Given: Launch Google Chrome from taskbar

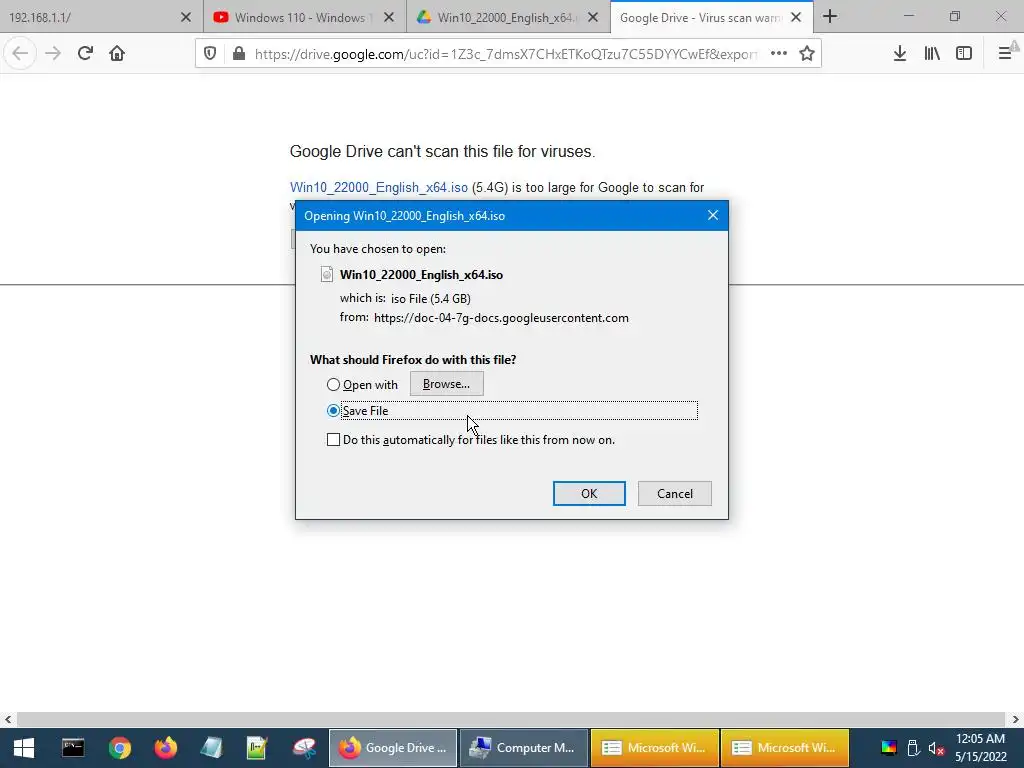Looking at the screenshot, I should tap(120, 748).
